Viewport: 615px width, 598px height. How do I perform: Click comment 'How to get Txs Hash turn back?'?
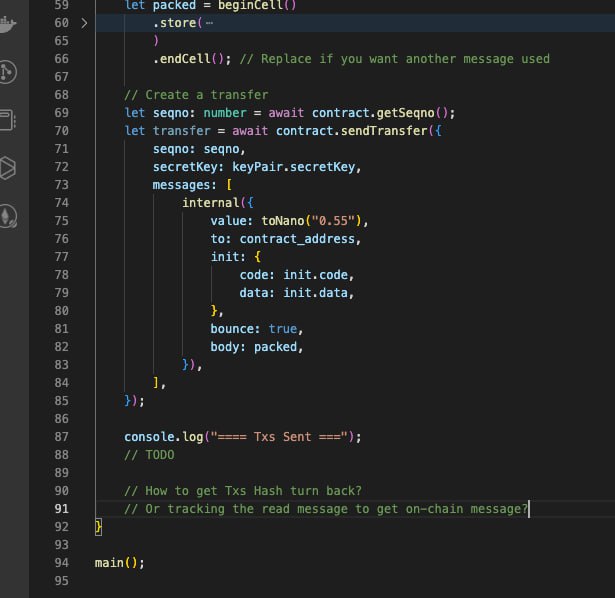tap(253, 491)
